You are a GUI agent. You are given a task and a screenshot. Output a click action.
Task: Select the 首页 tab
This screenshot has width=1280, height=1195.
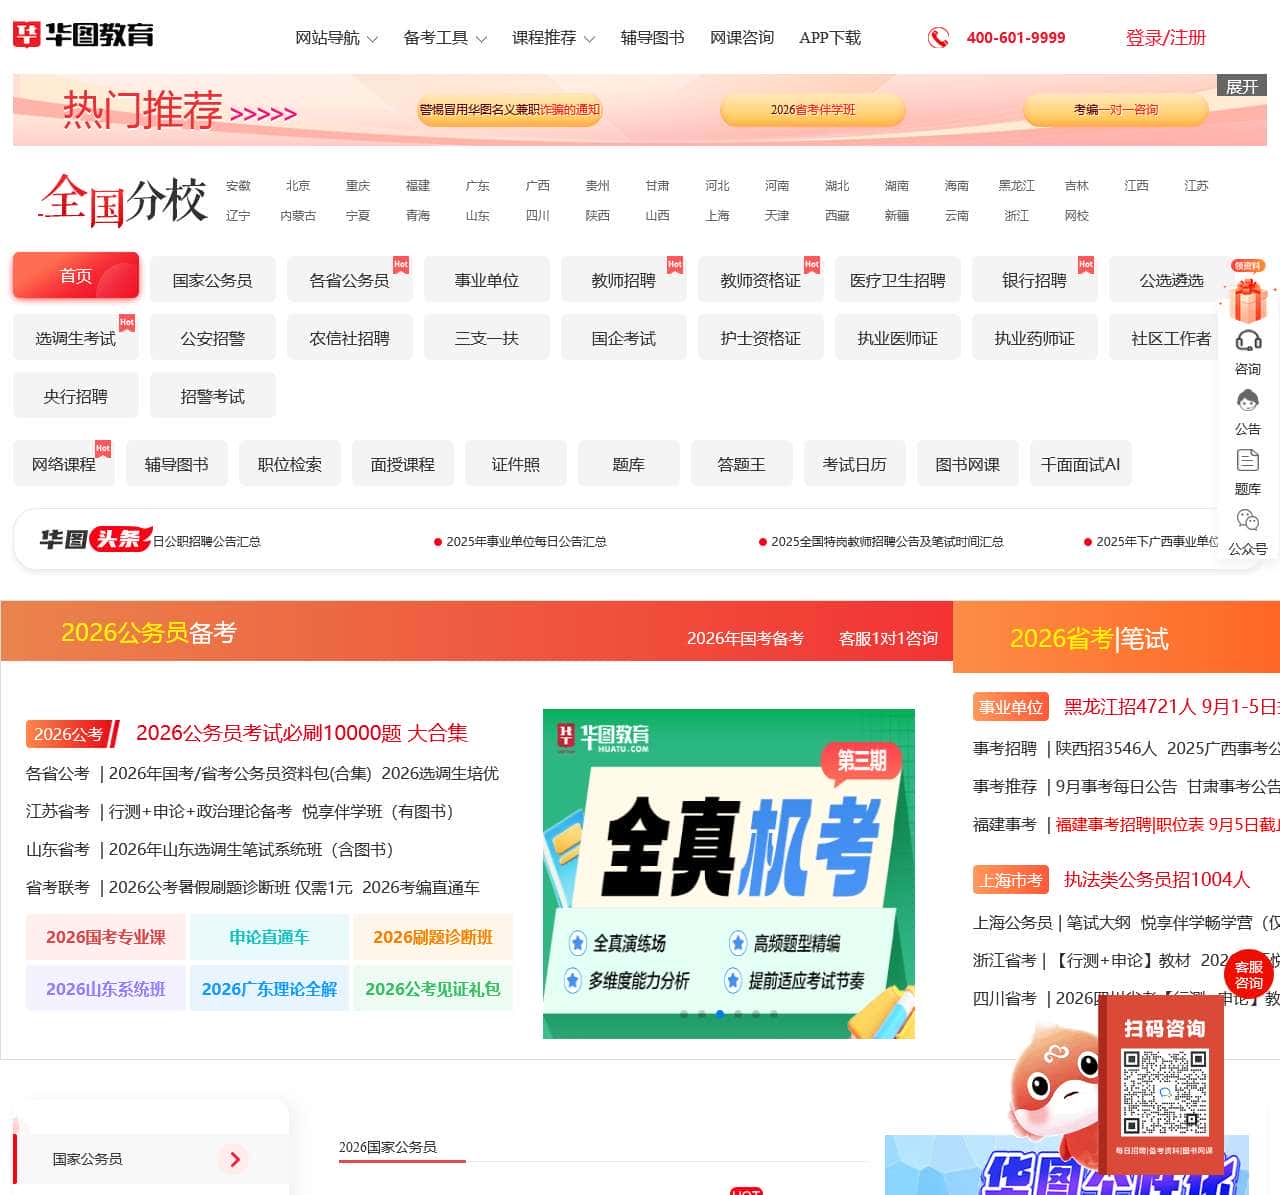tap(76, 276)
